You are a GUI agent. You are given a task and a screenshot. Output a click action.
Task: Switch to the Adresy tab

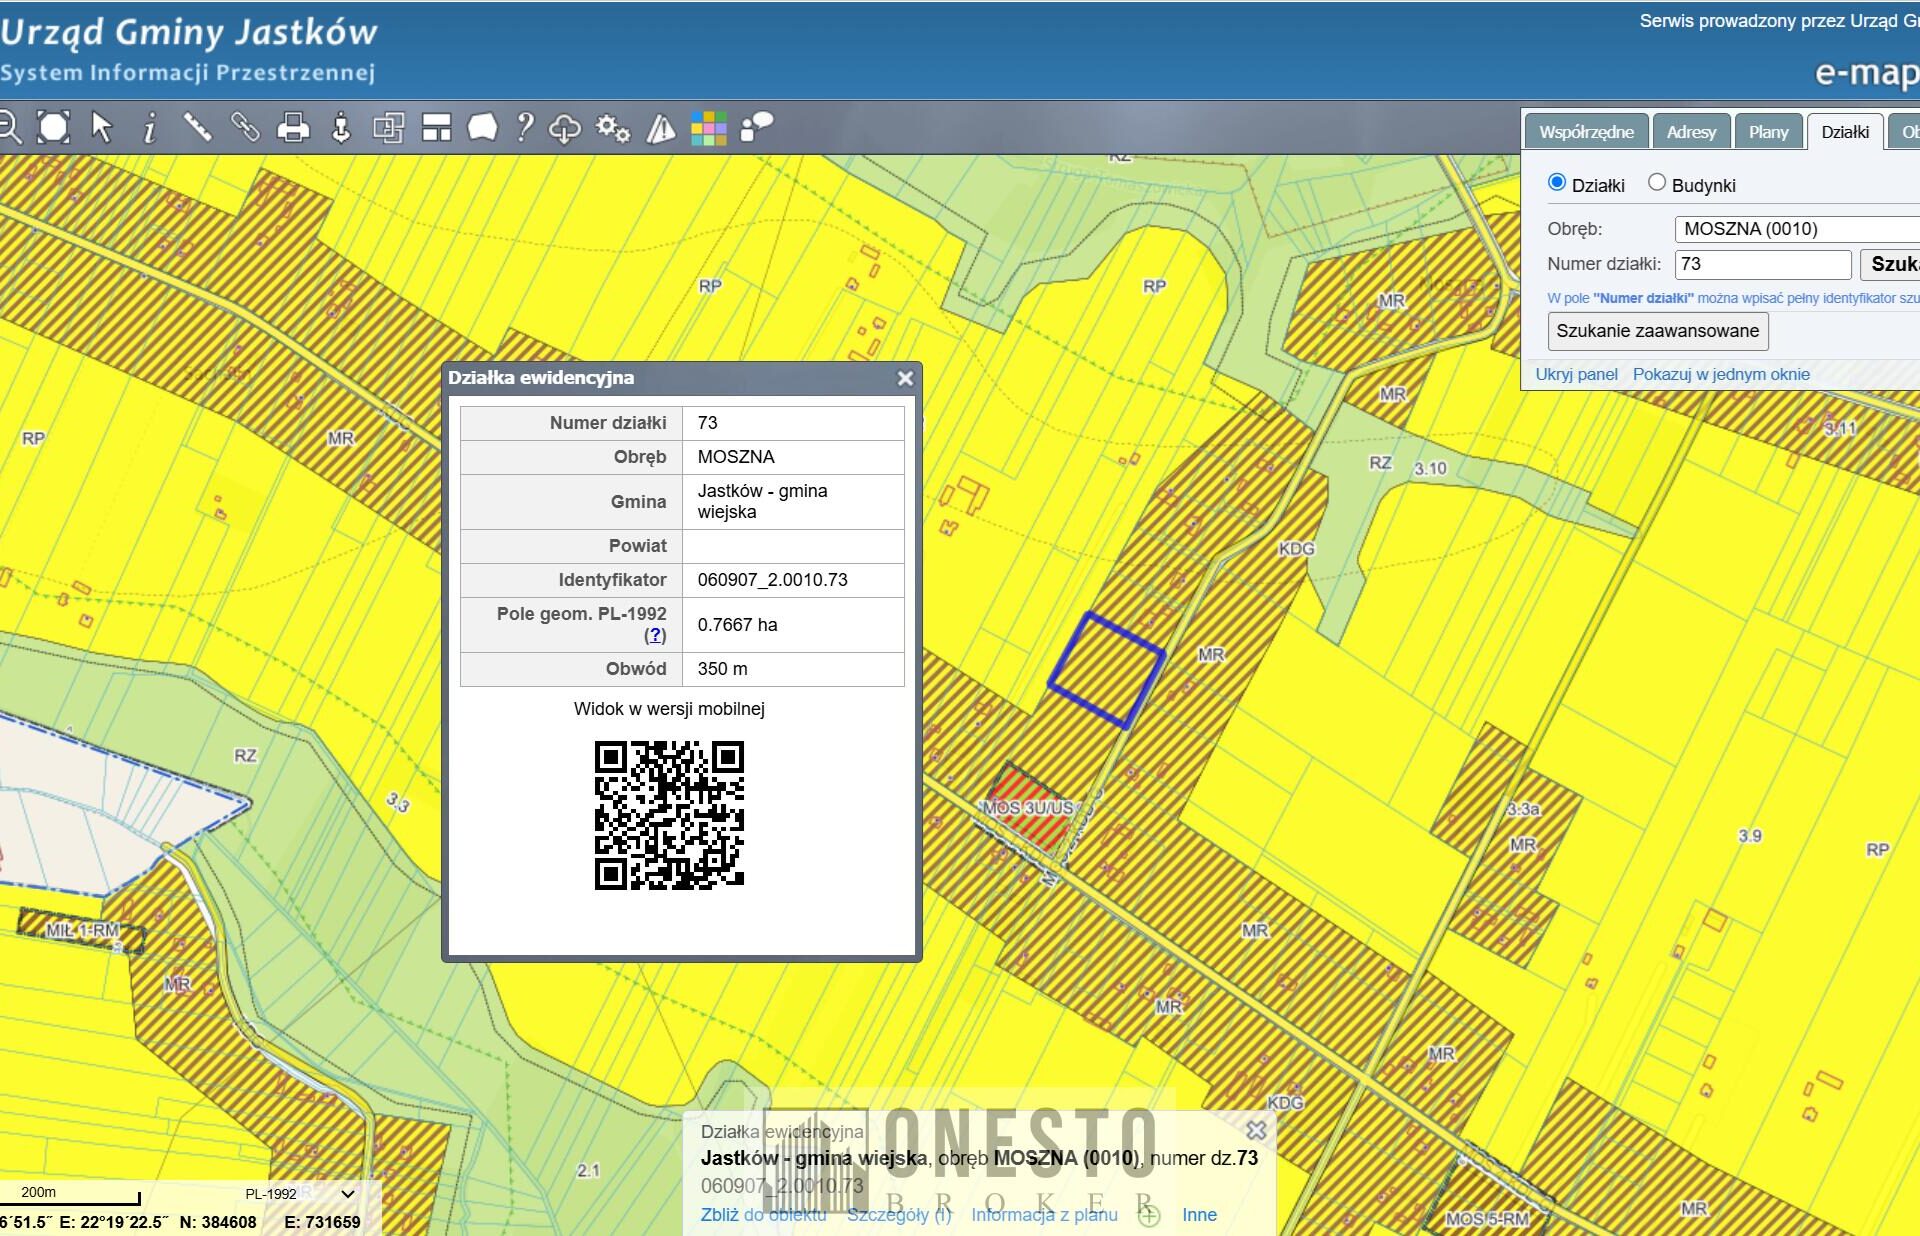tap(1690, 132)
